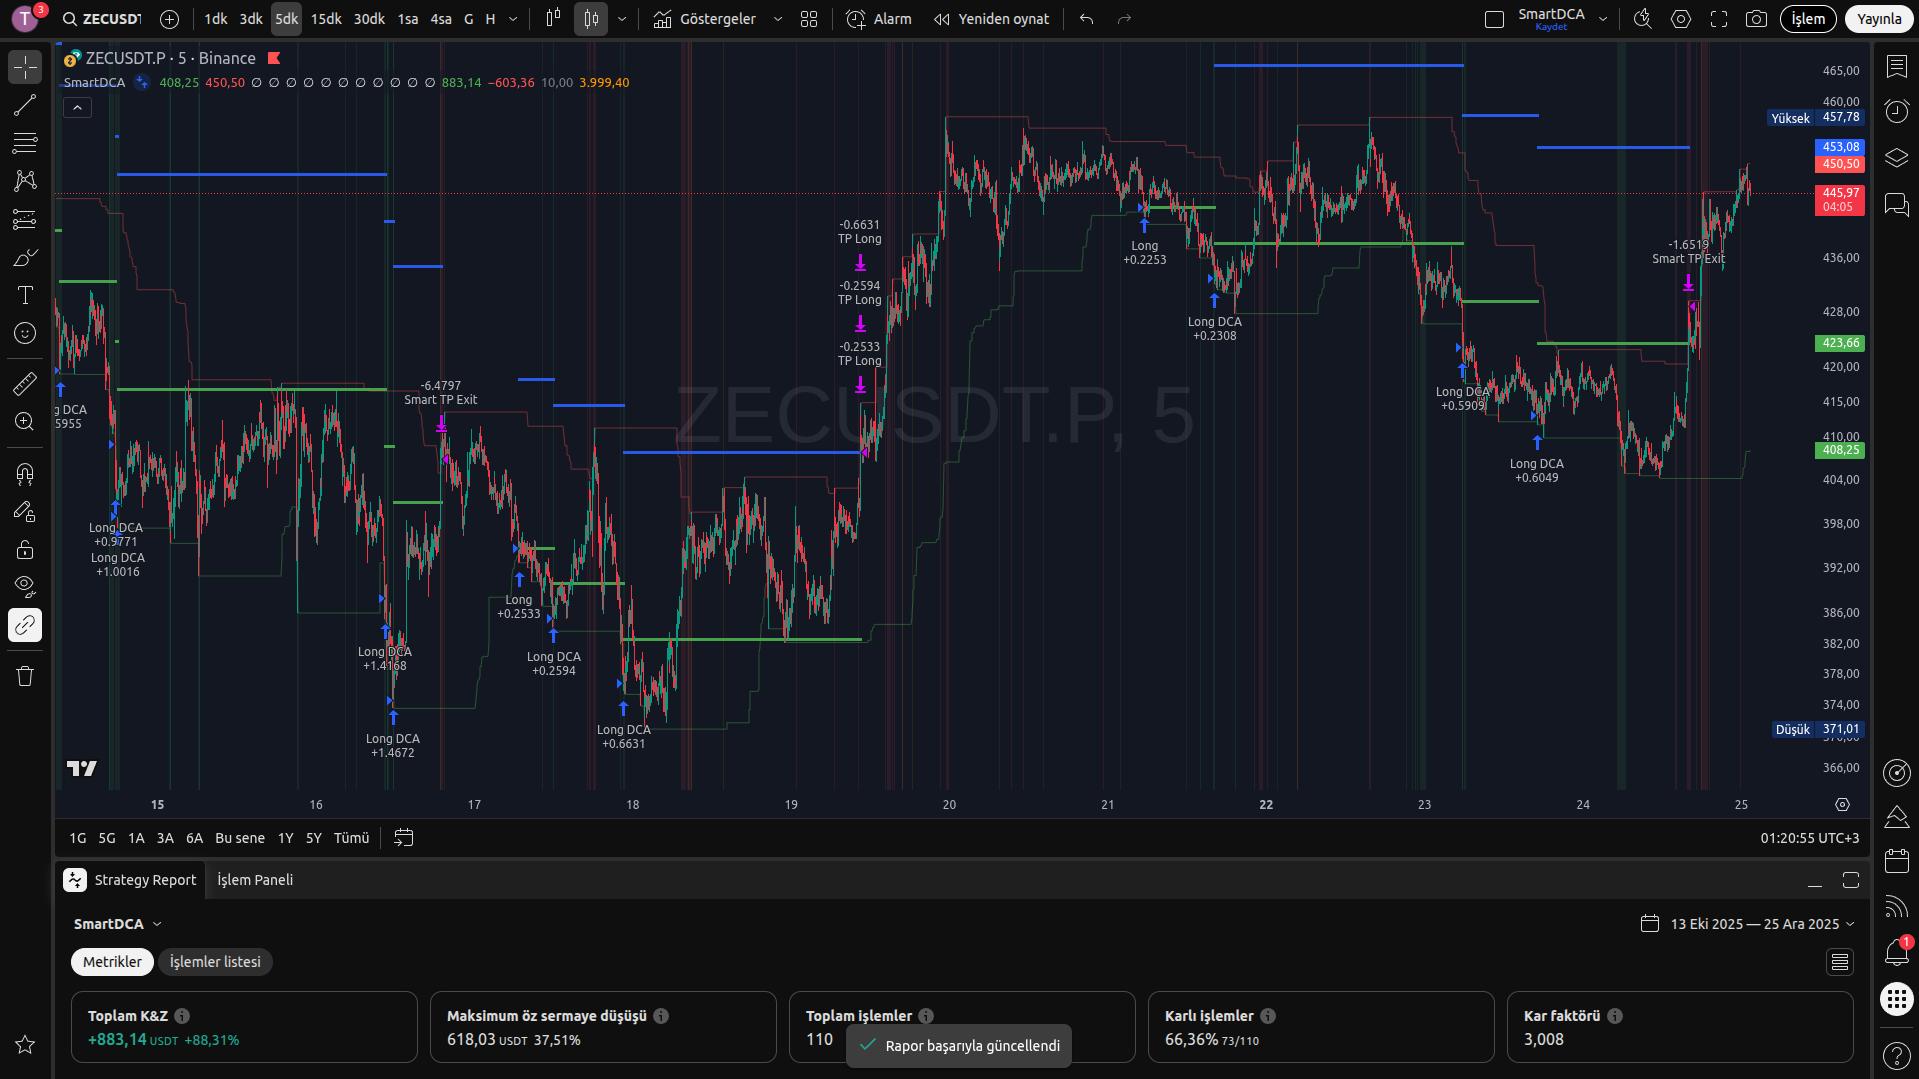
Task: Toggle lock all drawing tools
Action: [25, 549]
